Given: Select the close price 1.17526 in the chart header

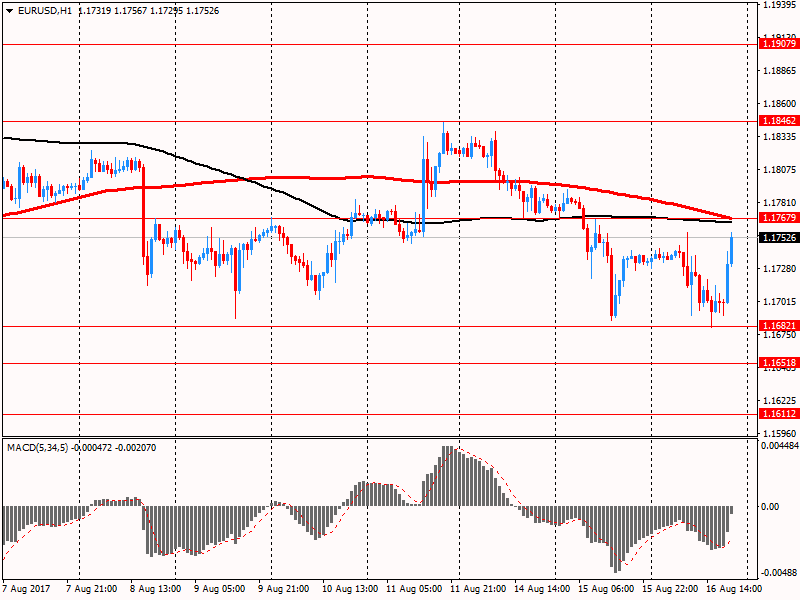Looking at the screenshot, I should [203, 11].
